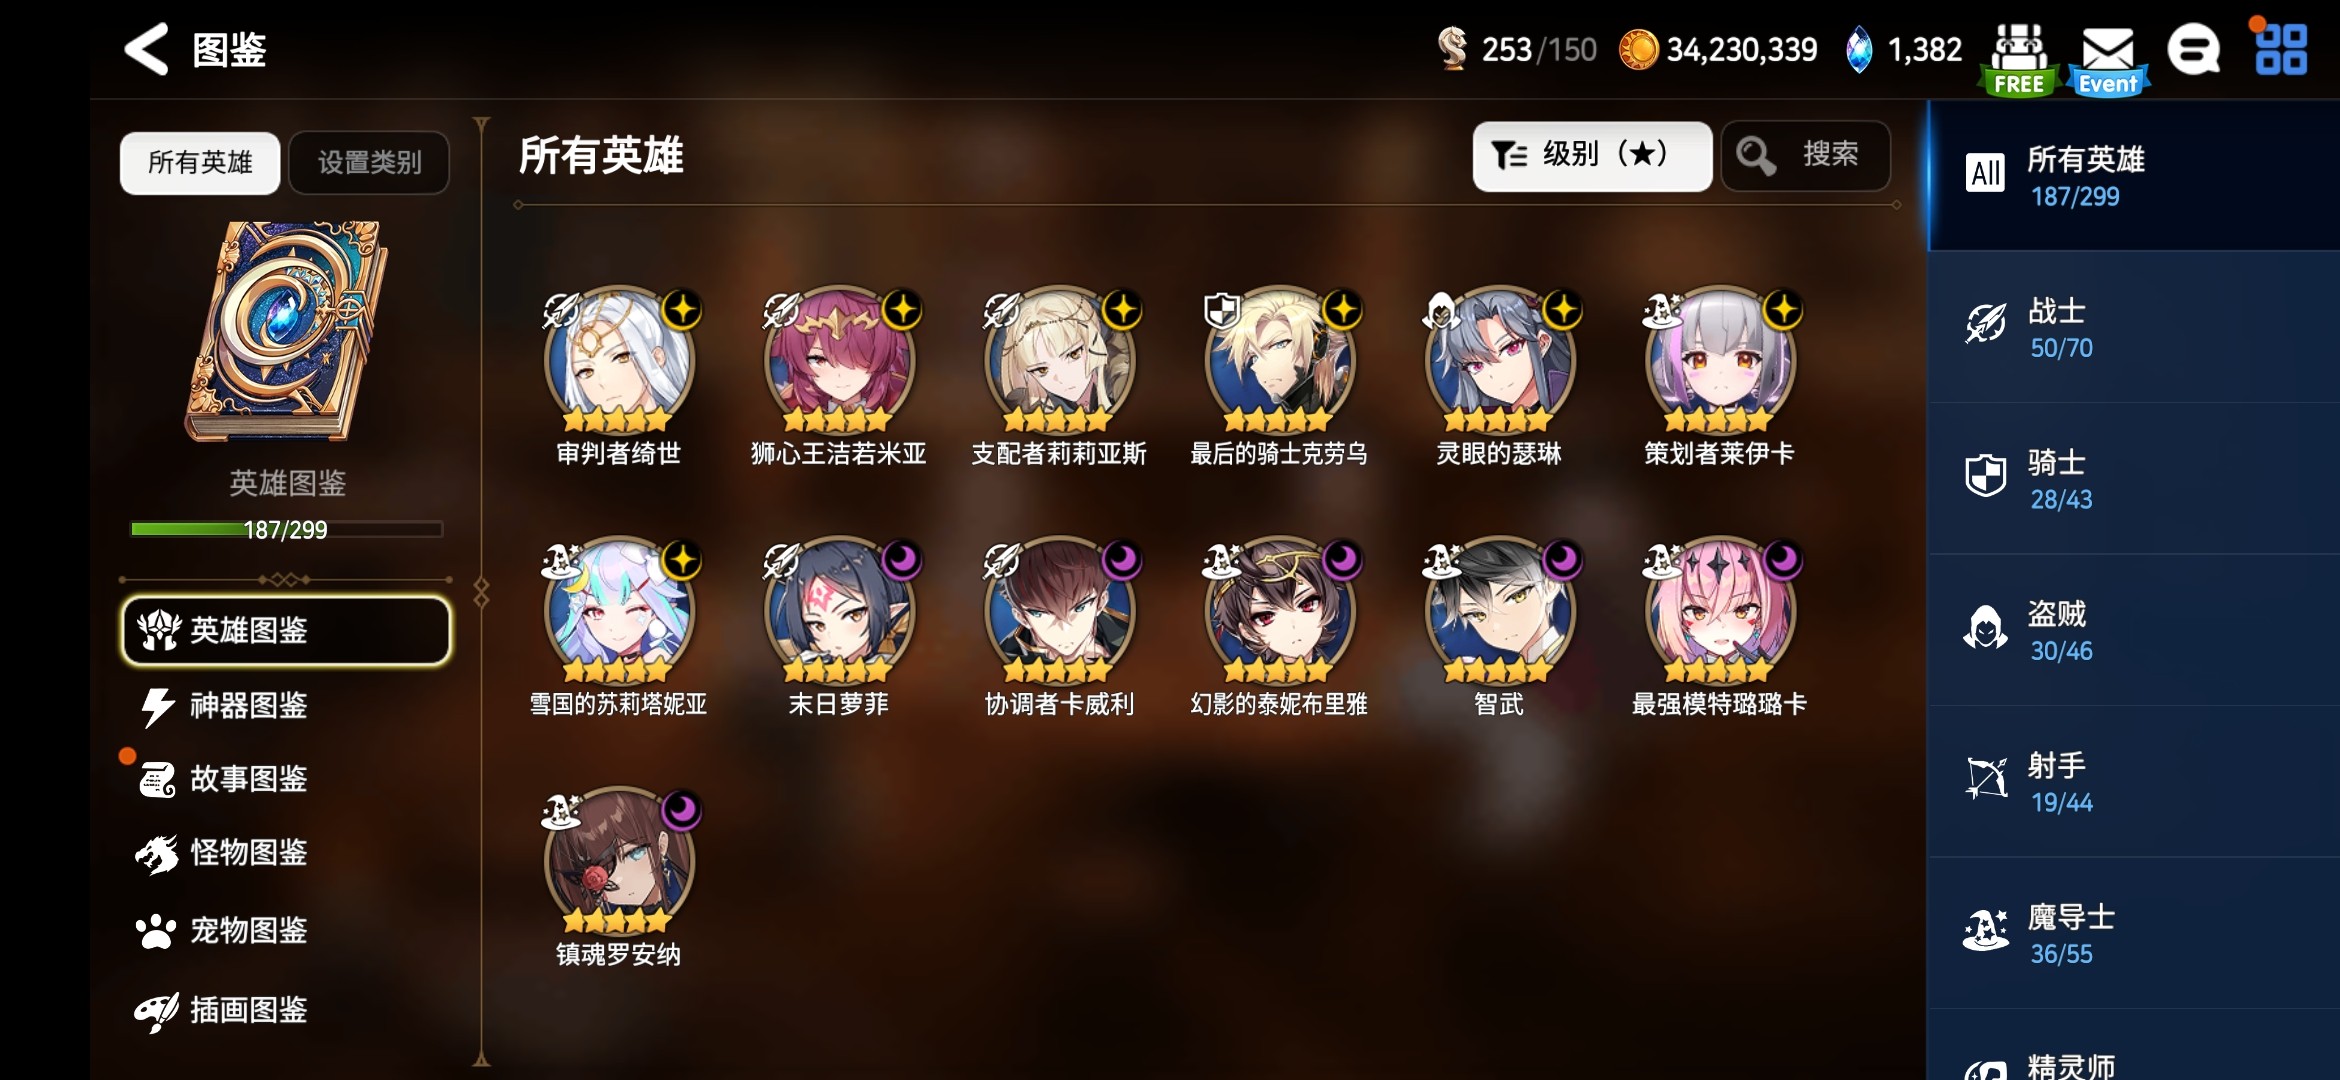Open hero portrait 审判者绮世
Screen dimensions: 2340x1080
[x=619, y=360]
